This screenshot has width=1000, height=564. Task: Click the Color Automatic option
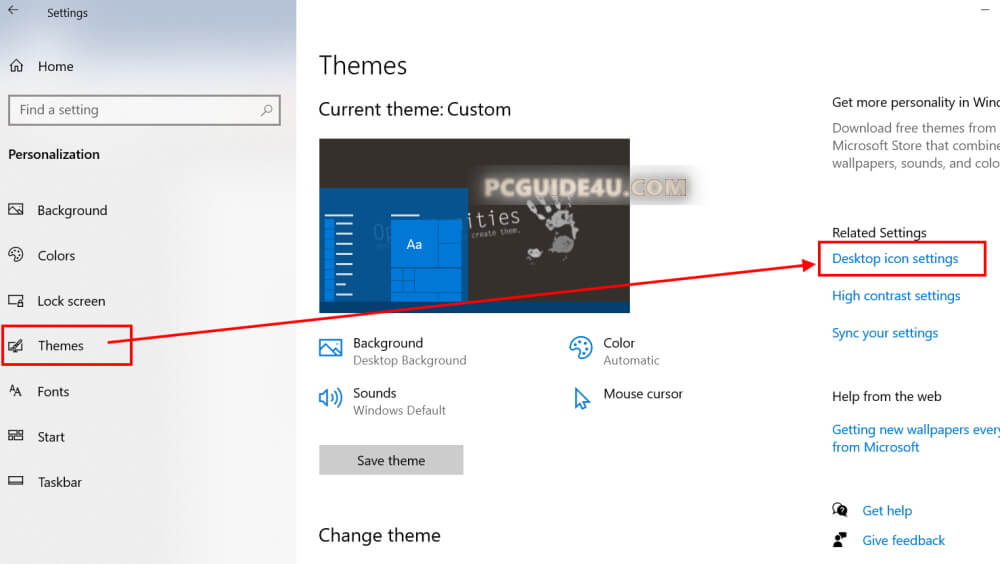(618, 351)
